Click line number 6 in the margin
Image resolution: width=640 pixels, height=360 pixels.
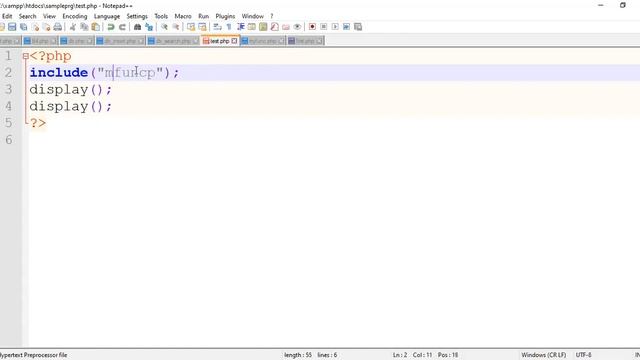pyautogui.click(x=9, y=140)
